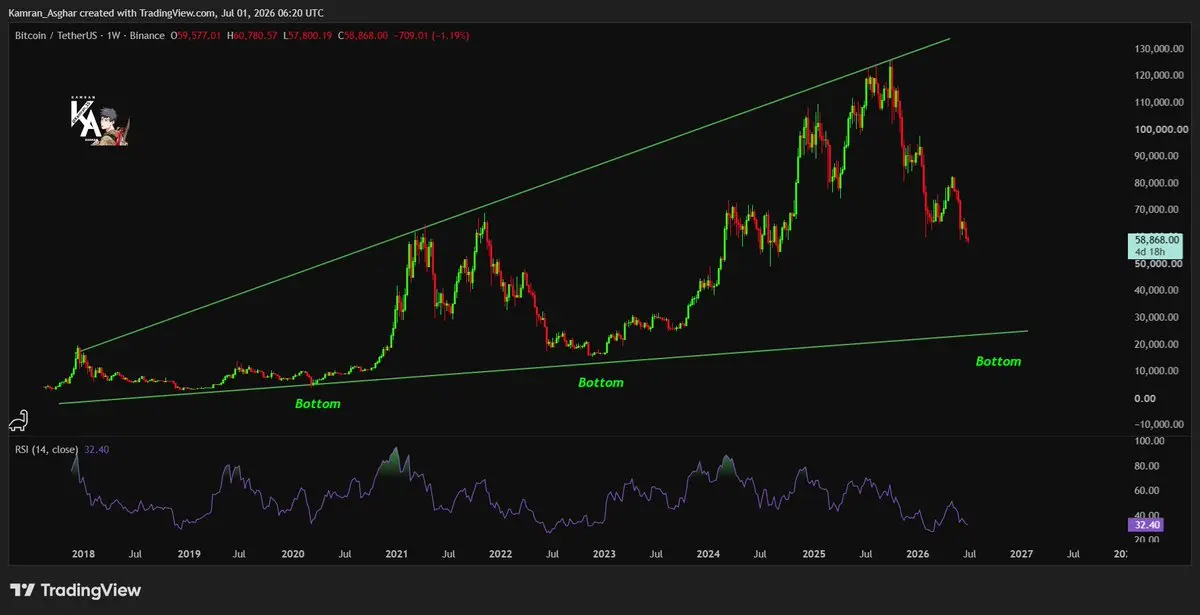Click the 10,000.00 price axis label
Image resolution: width=1200 pixels, height=615 pixels.
click(1154, 372)
